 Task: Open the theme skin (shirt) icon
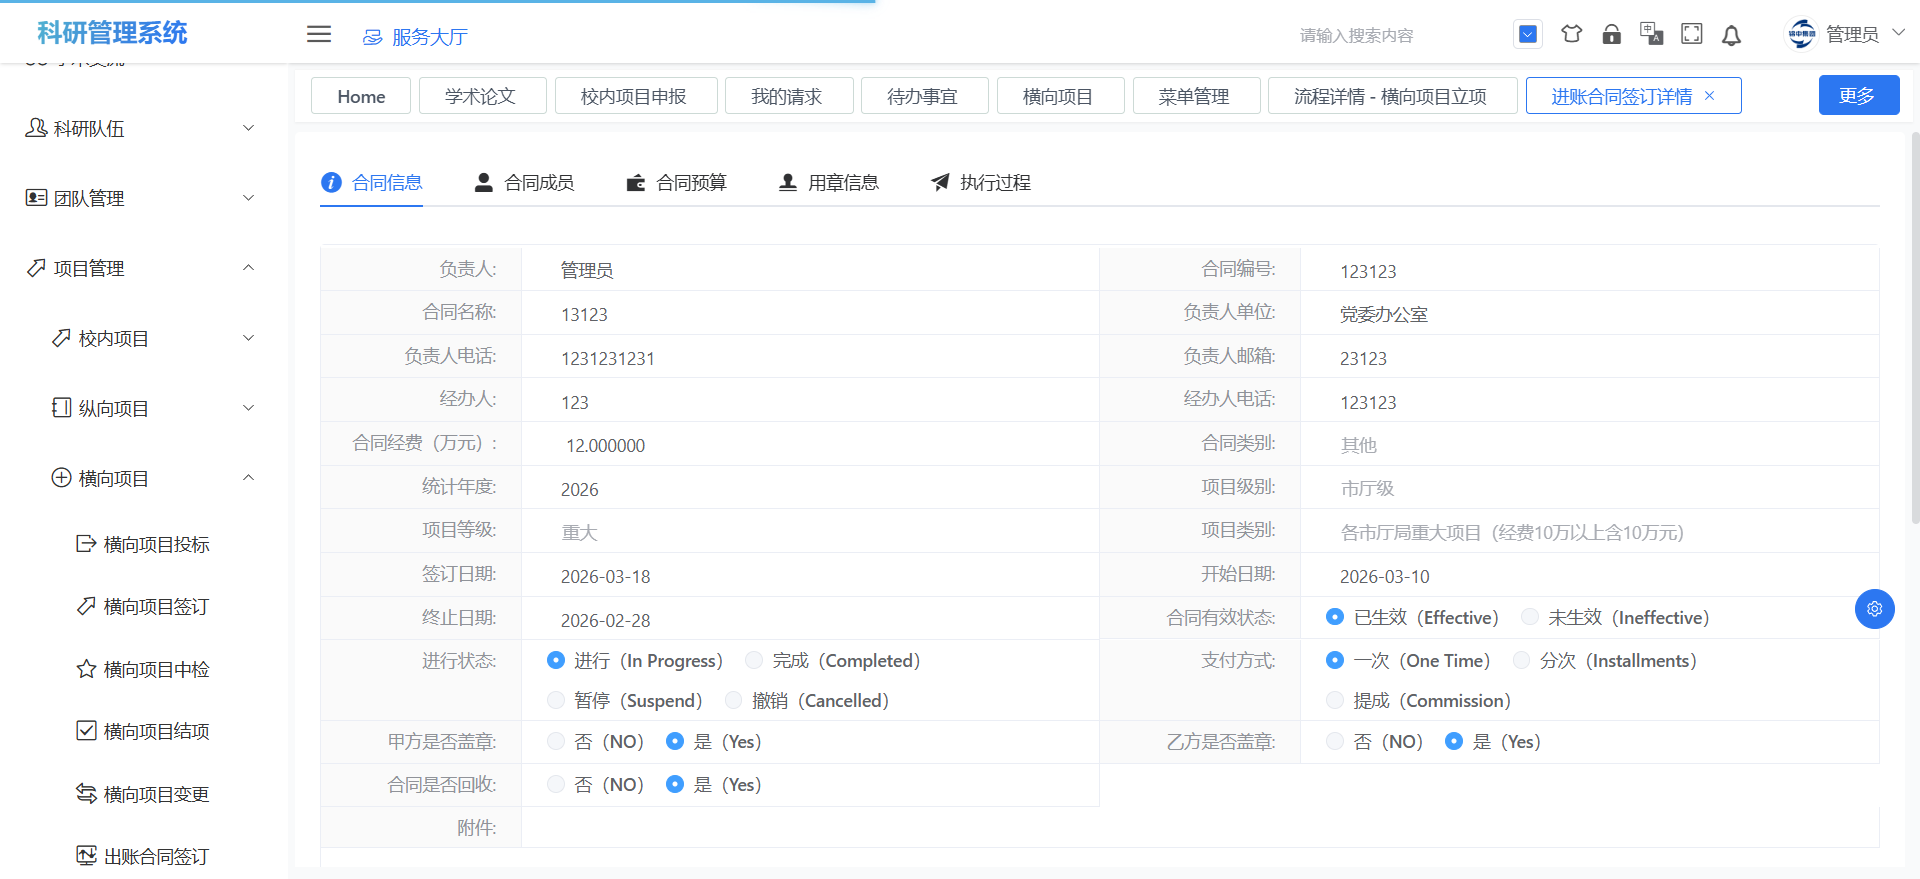(1571, 34)
